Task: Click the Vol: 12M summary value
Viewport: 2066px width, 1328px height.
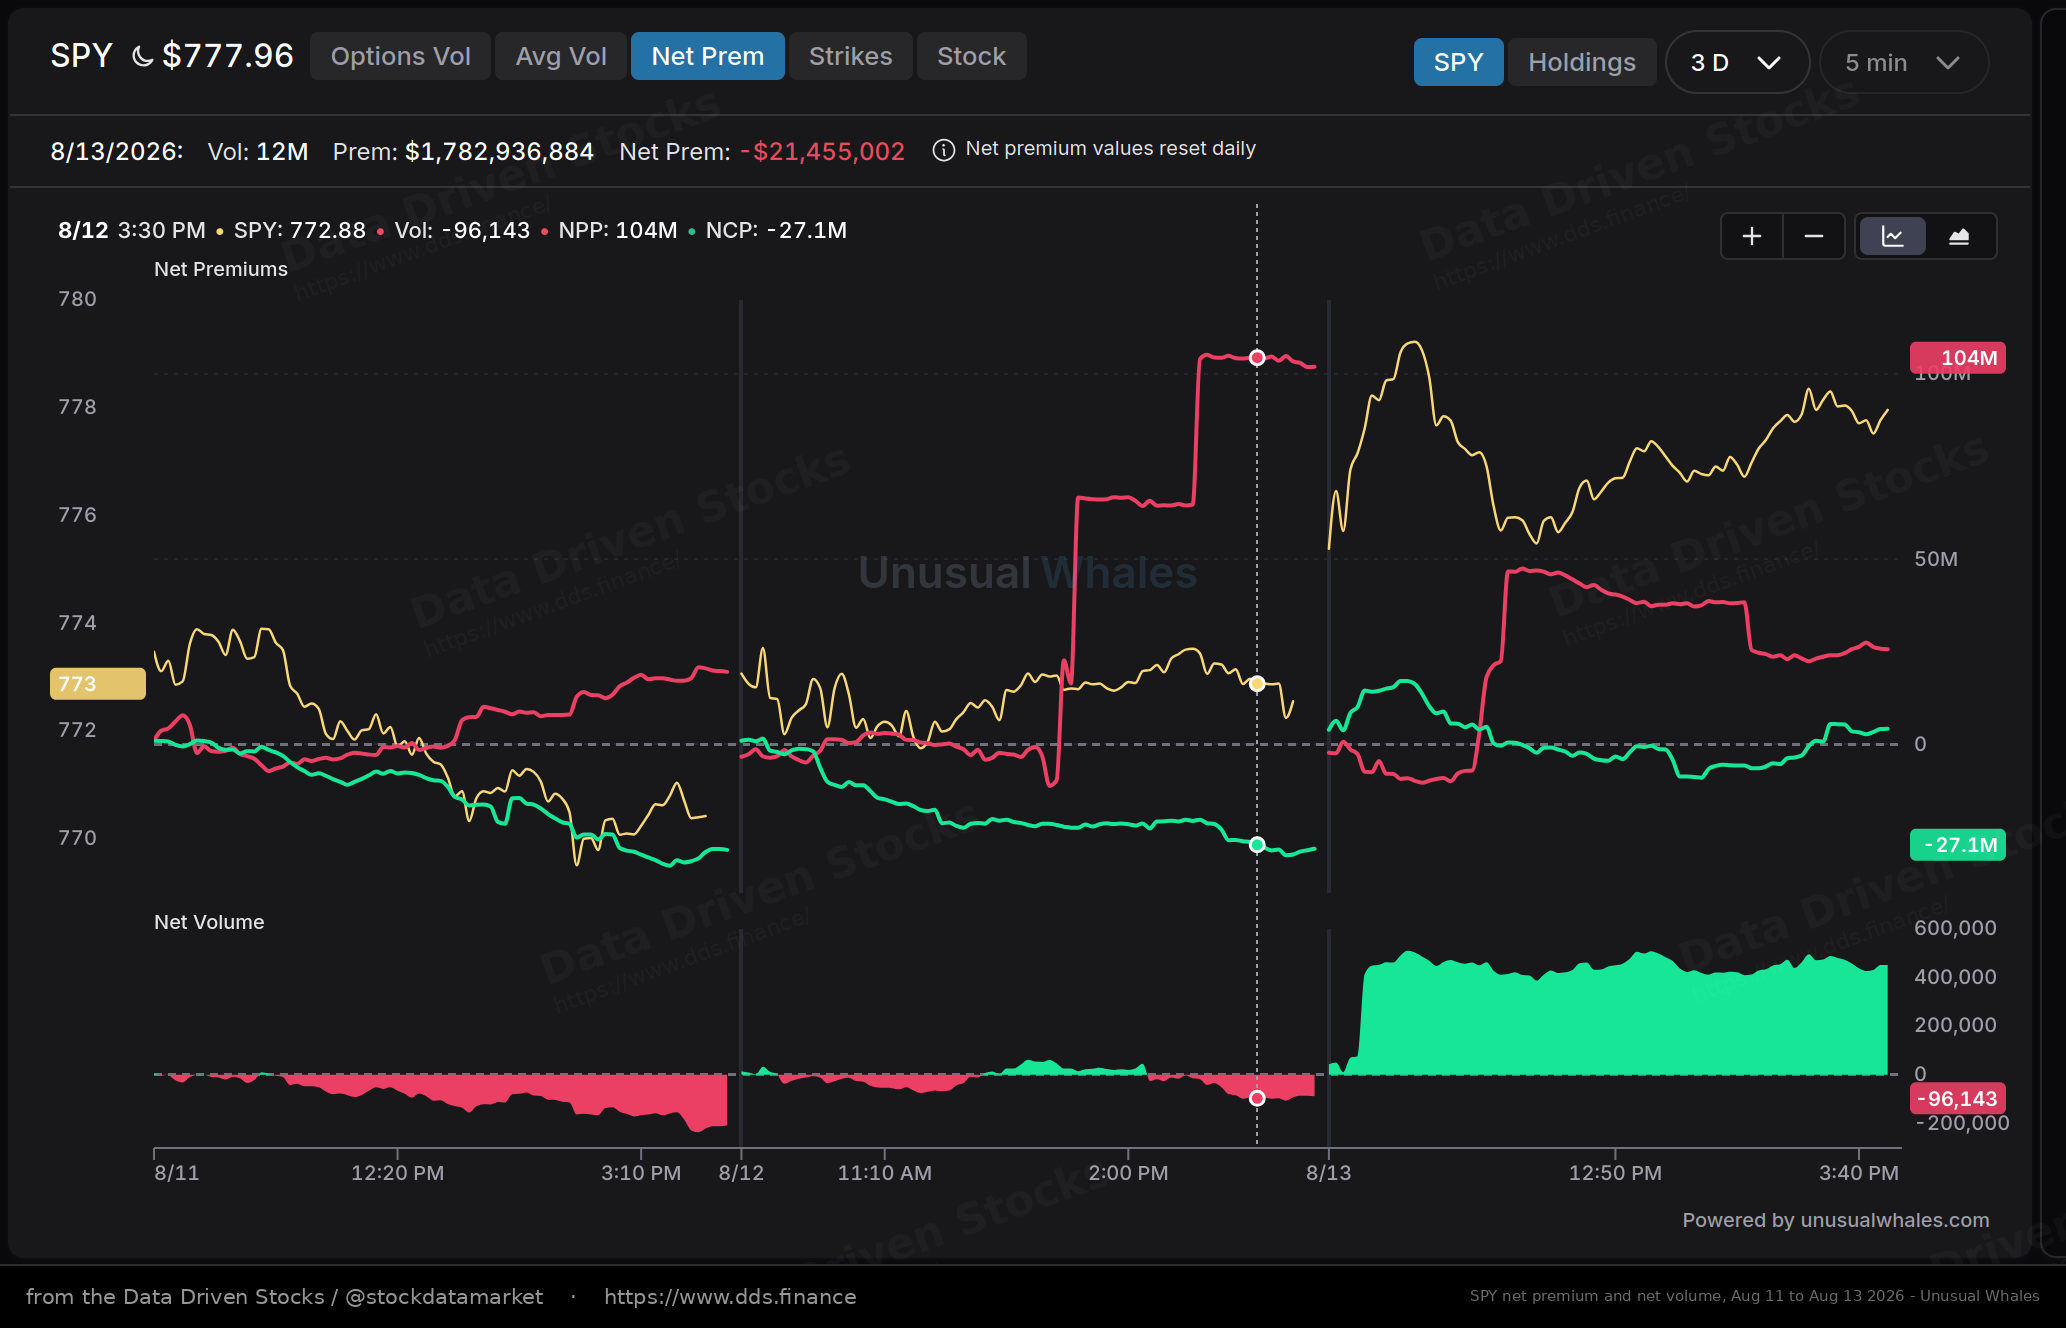Action: [258, 151]
